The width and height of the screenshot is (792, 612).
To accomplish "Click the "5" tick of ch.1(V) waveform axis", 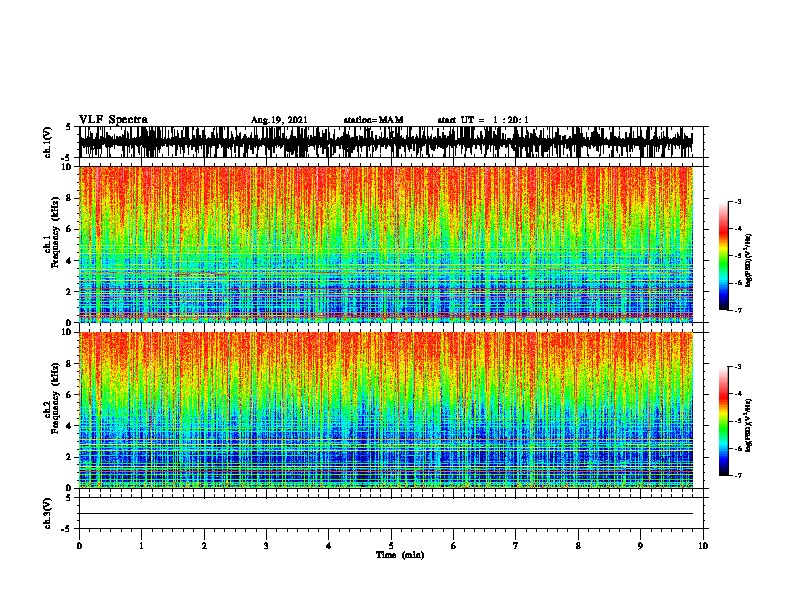I will point(68,127).
